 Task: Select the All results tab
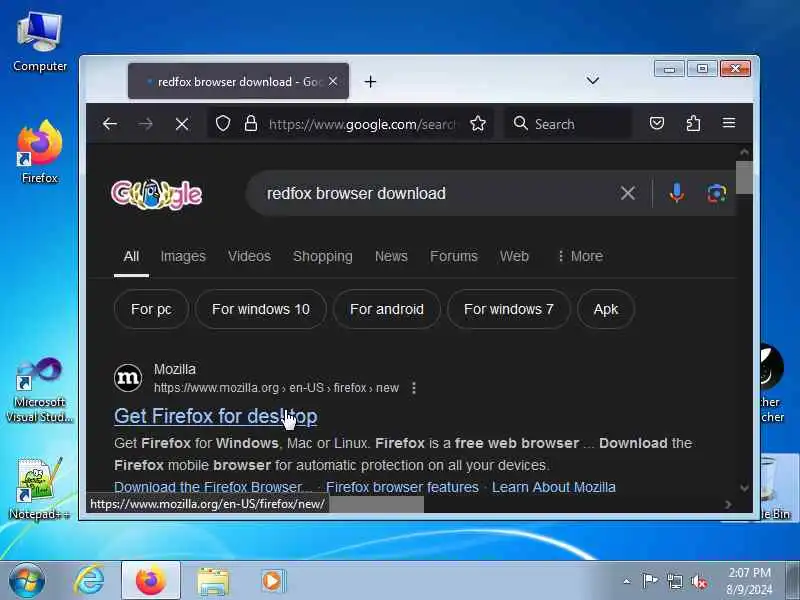coord(131,256)
